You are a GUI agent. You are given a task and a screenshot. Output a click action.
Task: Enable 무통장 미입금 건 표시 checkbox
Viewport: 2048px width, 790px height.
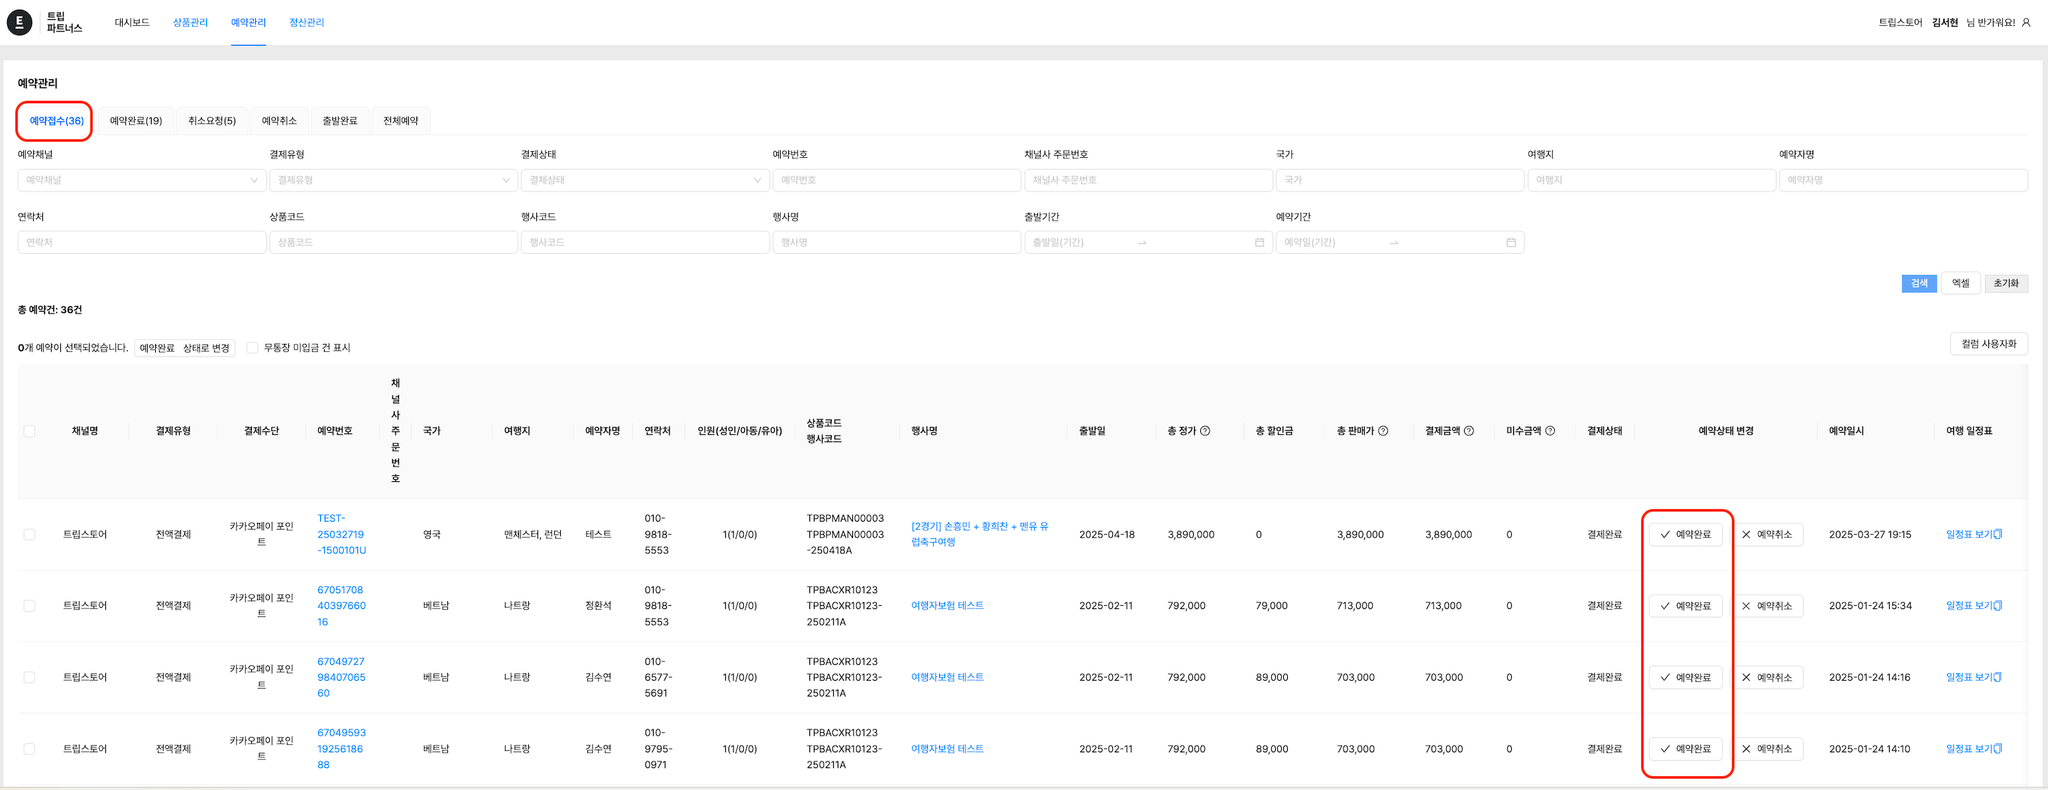point(252,348)
